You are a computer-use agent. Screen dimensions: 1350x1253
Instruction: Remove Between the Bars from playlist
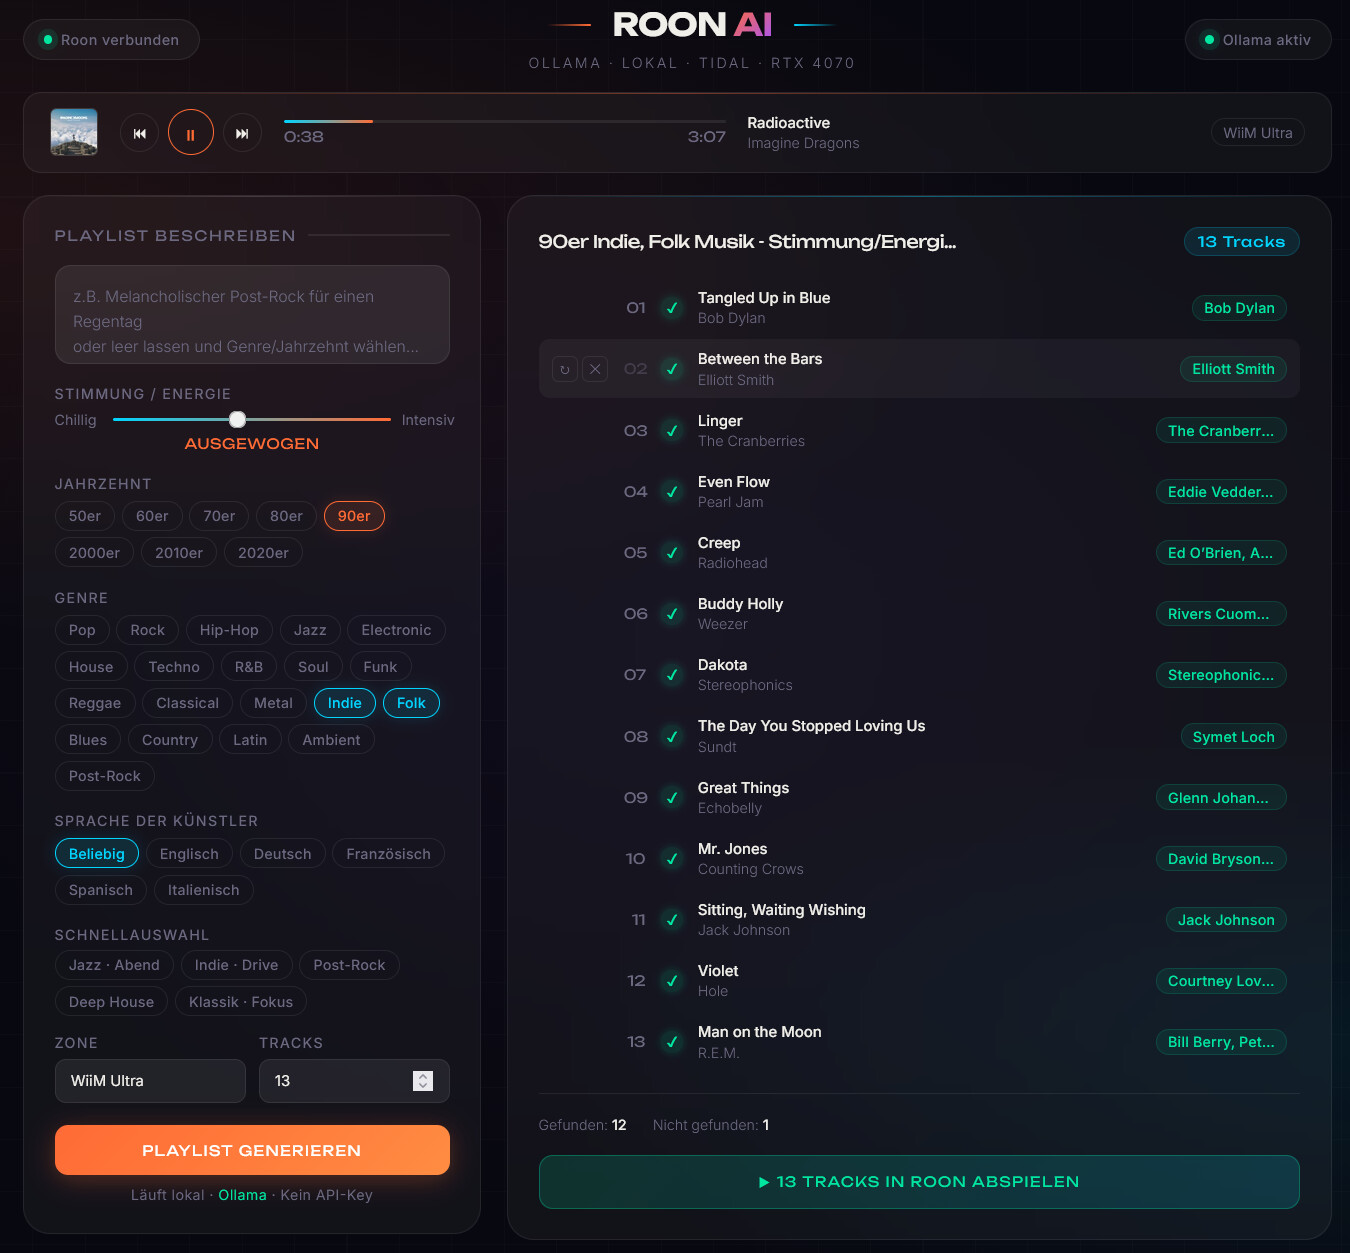595,369
